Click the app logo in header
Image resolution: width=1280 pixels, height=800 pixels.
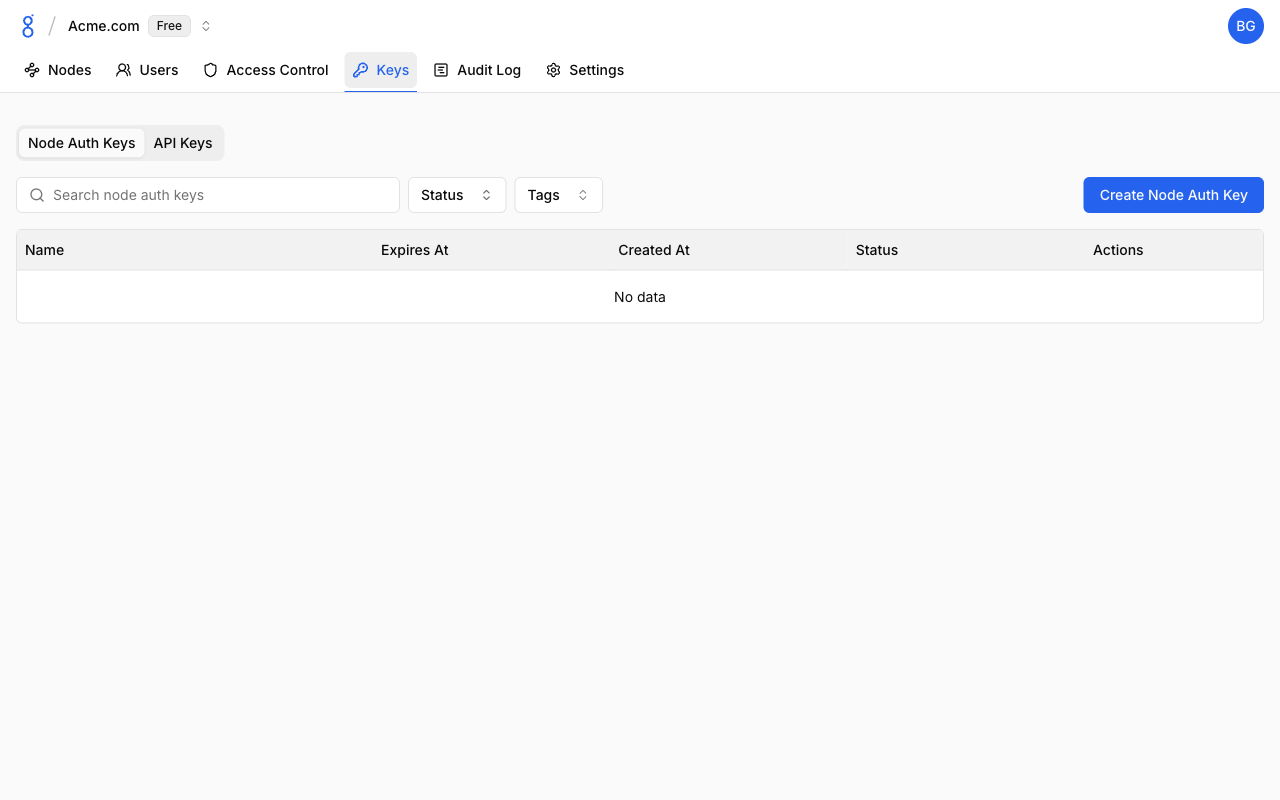(28, 26)
